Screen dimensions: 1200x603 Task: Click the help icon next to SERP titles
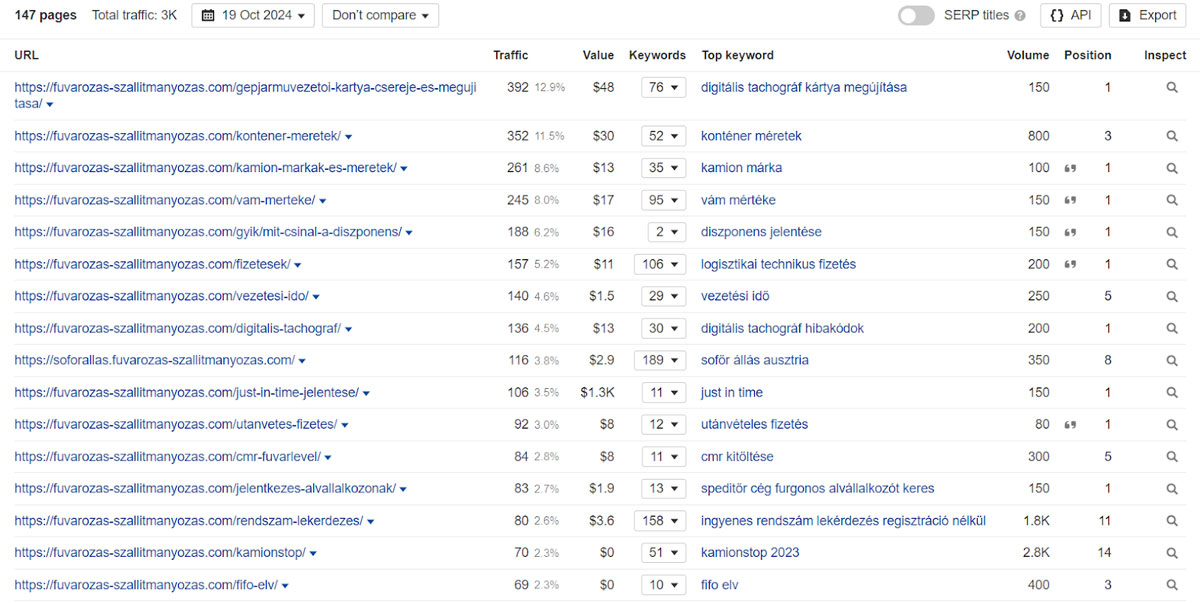[x=1020, y=16]
